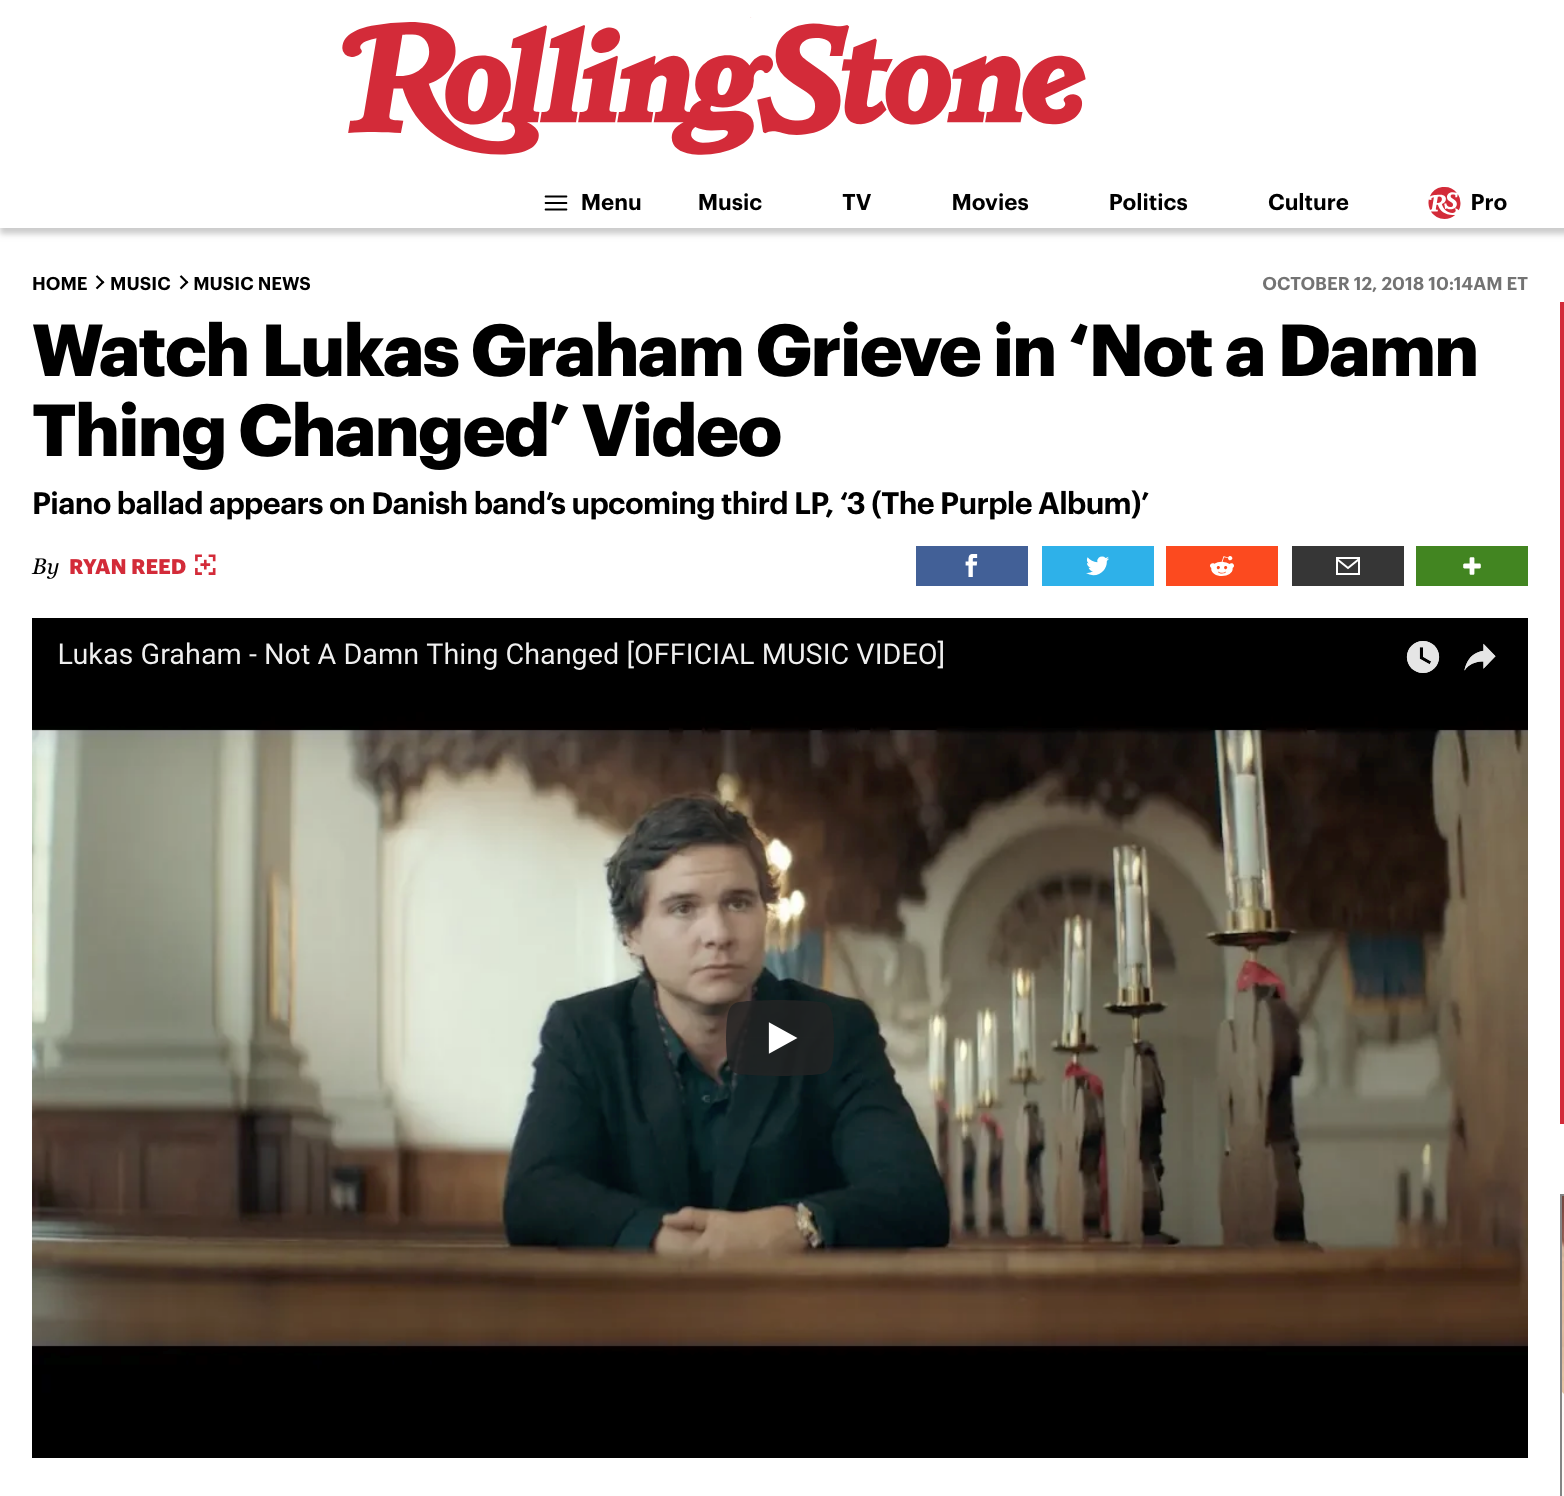Email this article via envelope icon
Screen dimensions: 1564x1496
1347,566
